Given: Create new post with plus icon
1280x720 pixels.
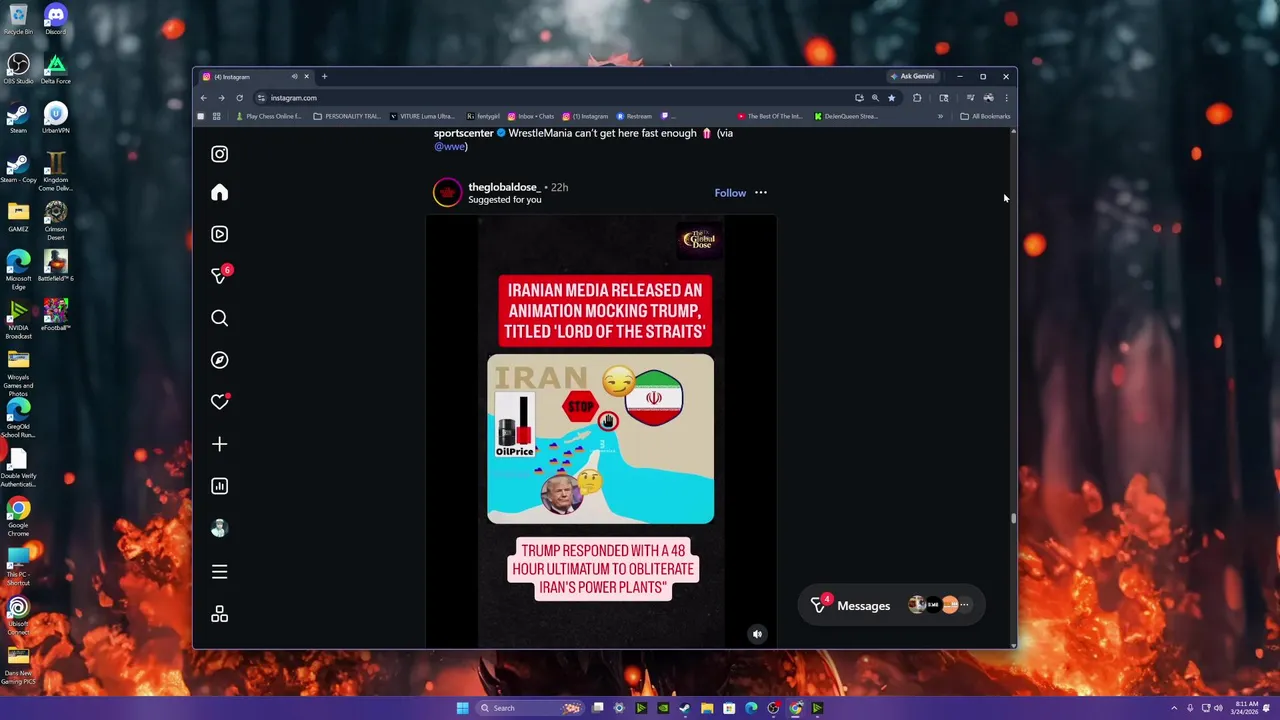Looking at the screenshot, I should point(219,444).
